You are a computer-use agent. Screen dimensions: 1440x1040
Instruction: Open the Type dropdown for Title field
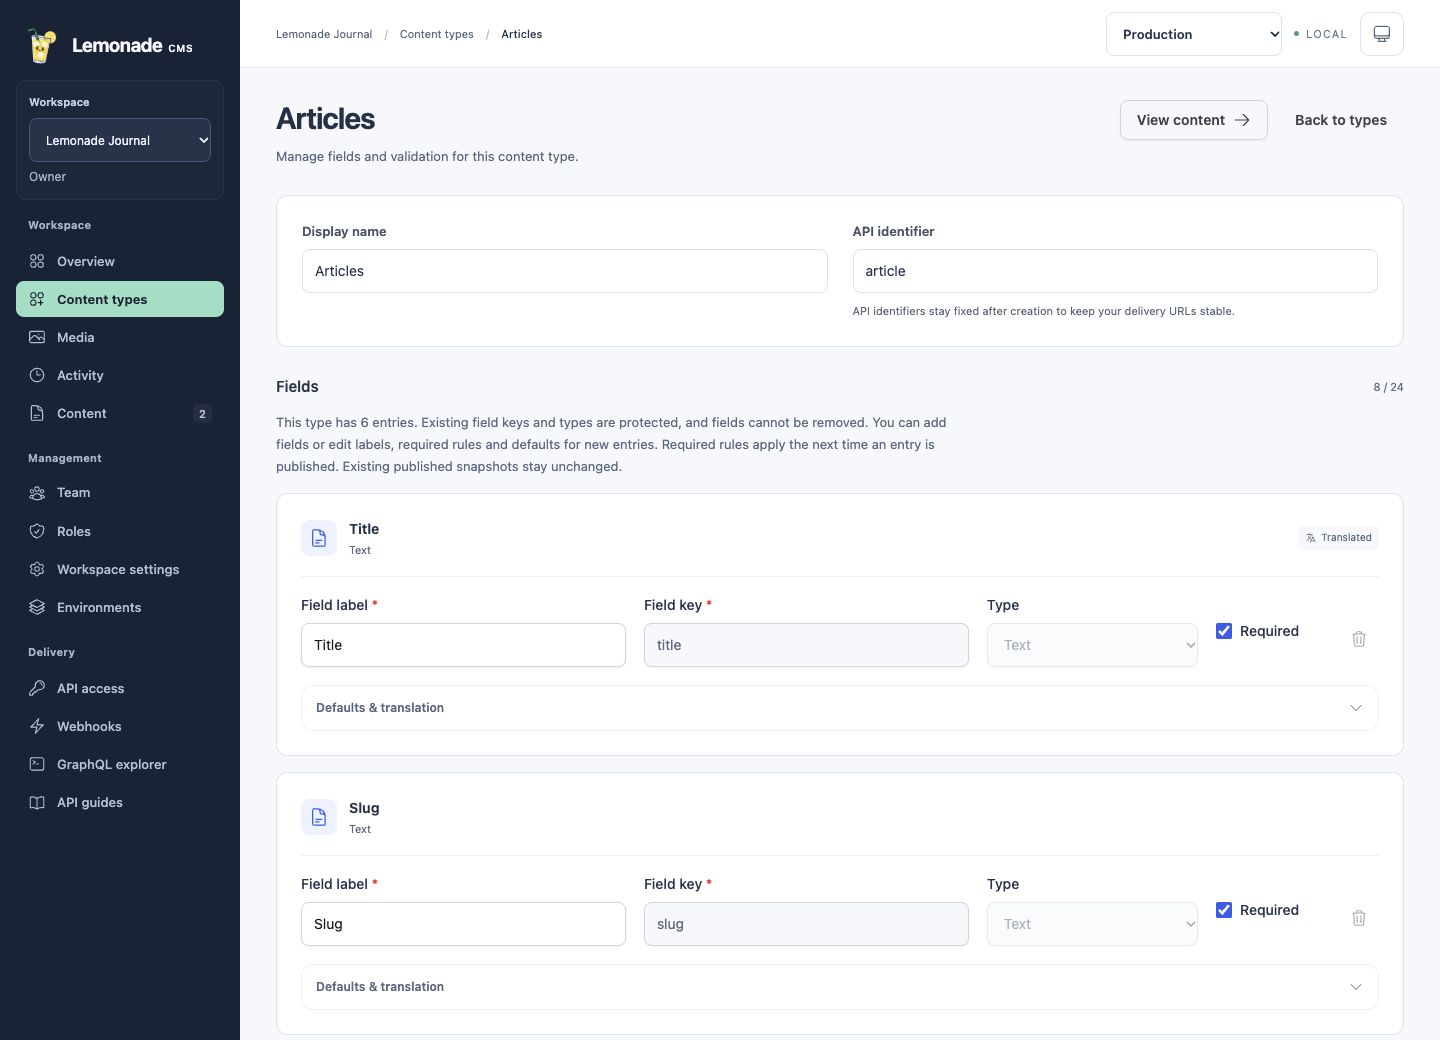1092,645
